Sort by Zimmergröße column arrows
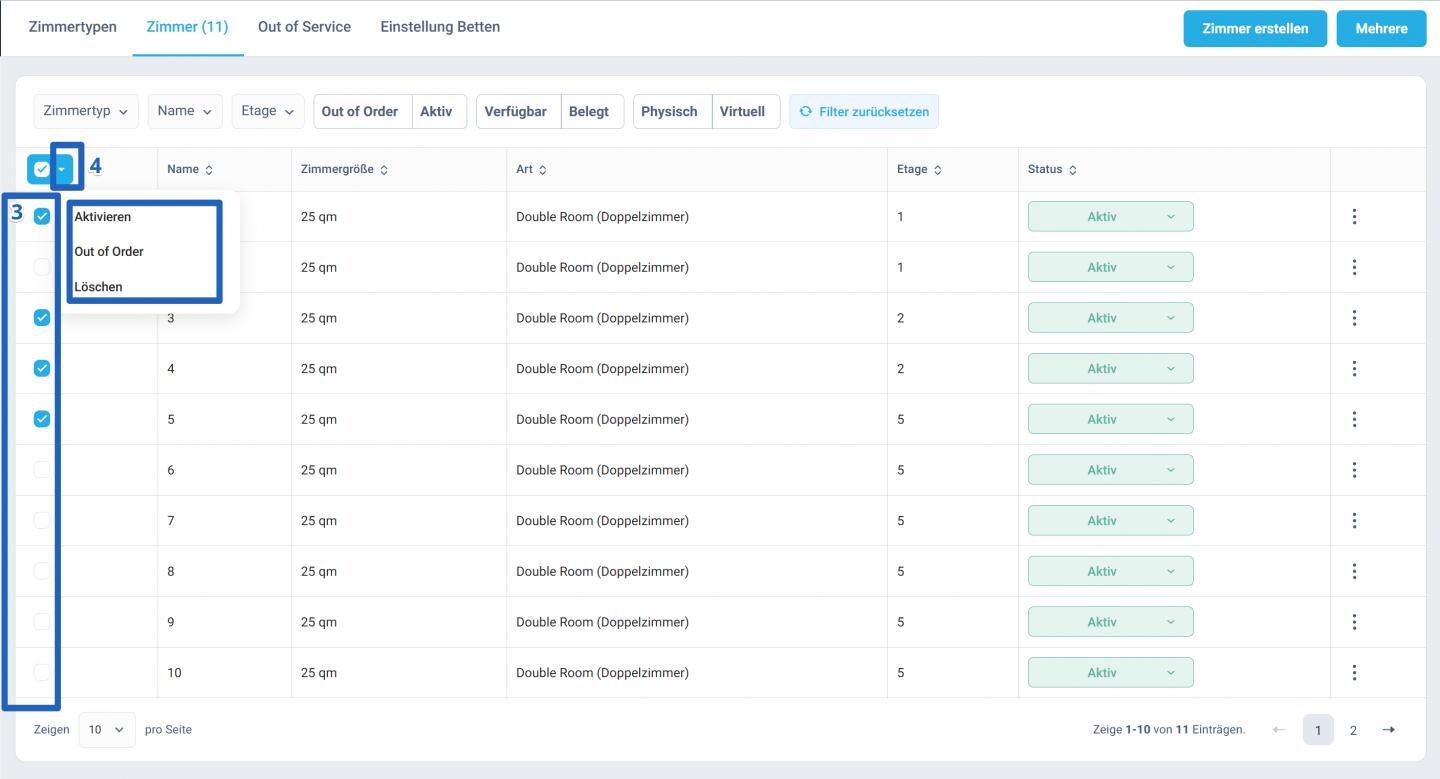The width and height of the screenshot is (1440, 779). (384, 170)
